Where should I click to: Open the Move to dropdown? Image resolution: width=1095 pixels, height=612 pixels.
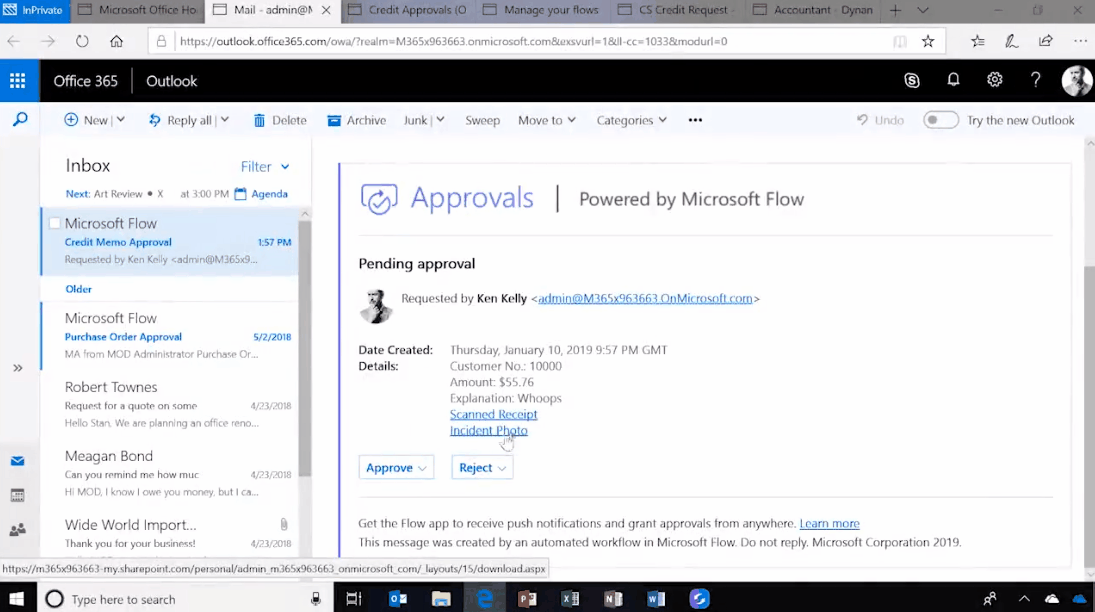547,120
